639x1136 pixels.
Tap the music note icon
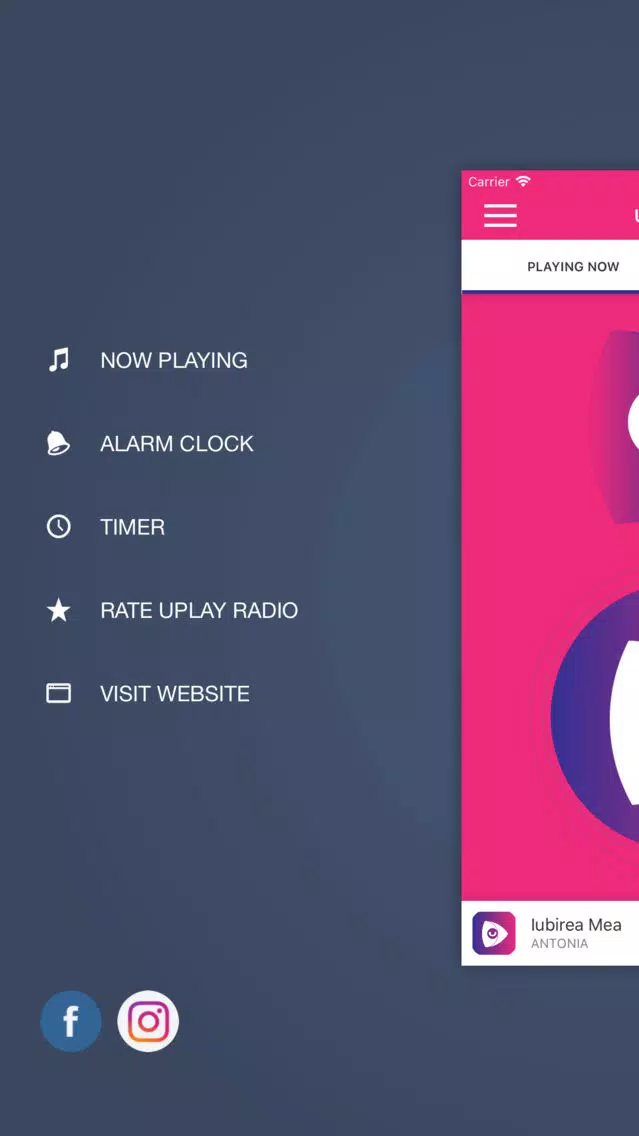tap(59, 360)
